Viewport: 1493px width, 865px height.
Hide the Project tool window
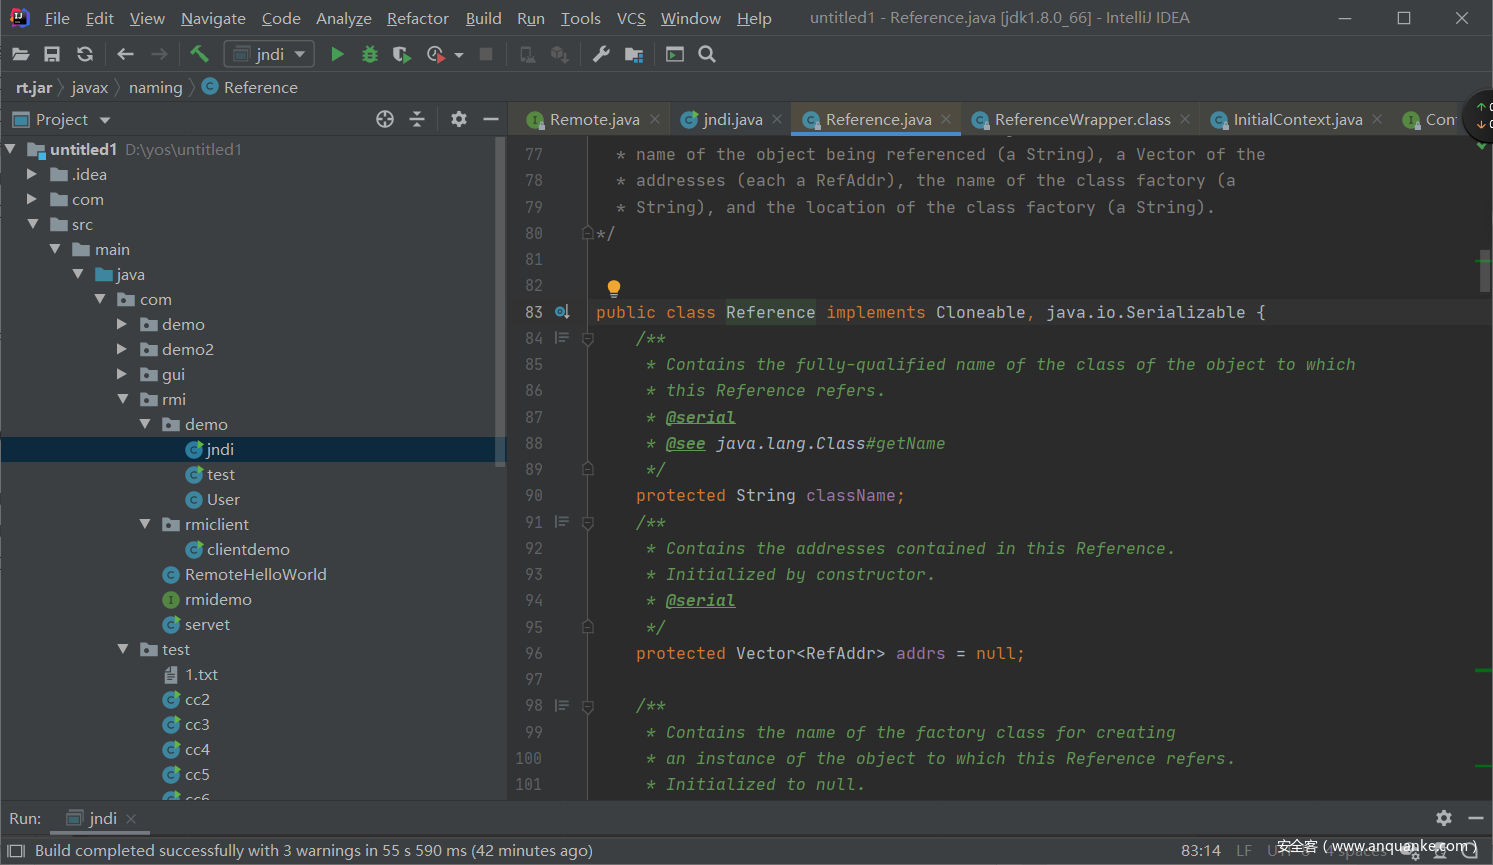(490, 119)
